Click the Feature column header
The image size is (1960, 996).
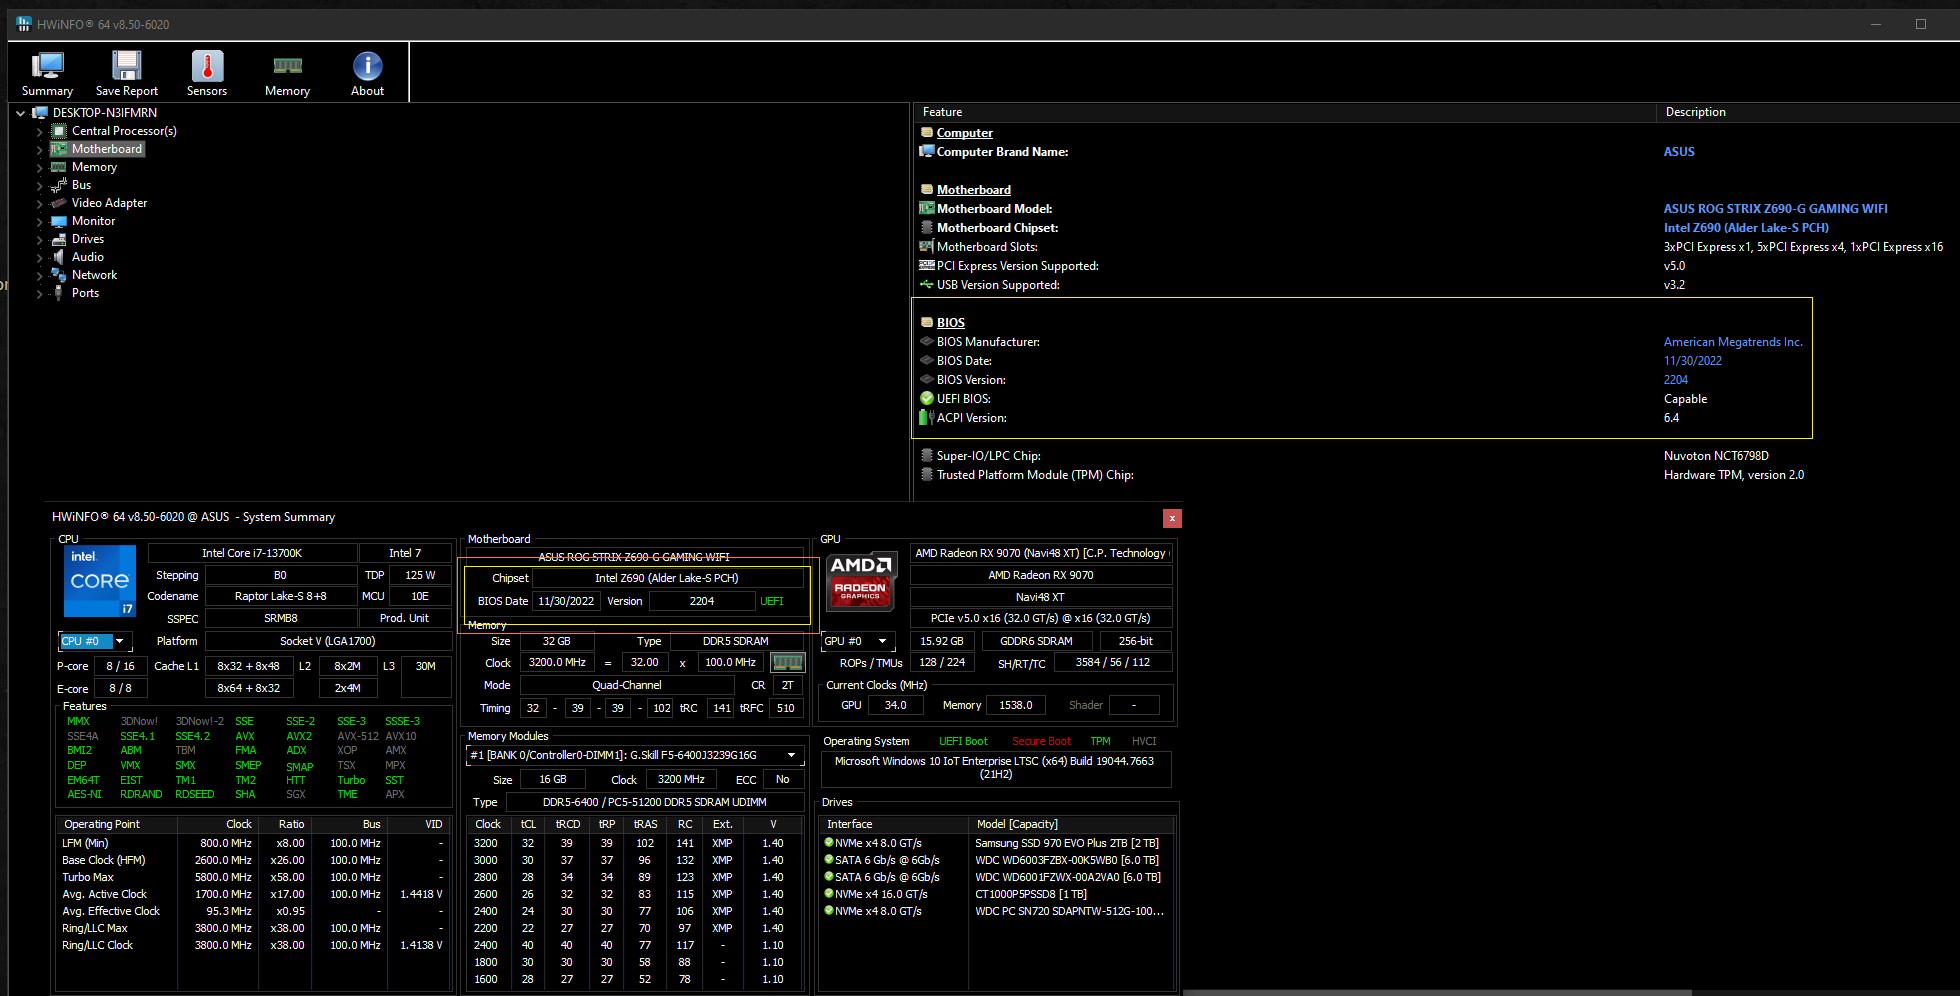coord(1285,112)
